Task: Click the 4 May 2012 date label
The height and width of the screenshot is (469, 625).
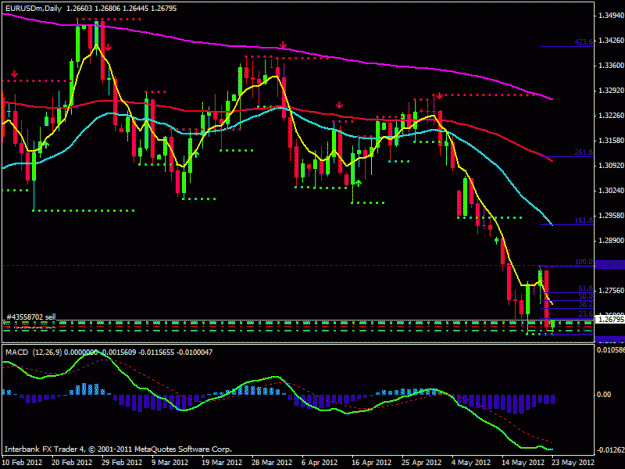Action: coord(471,463)
